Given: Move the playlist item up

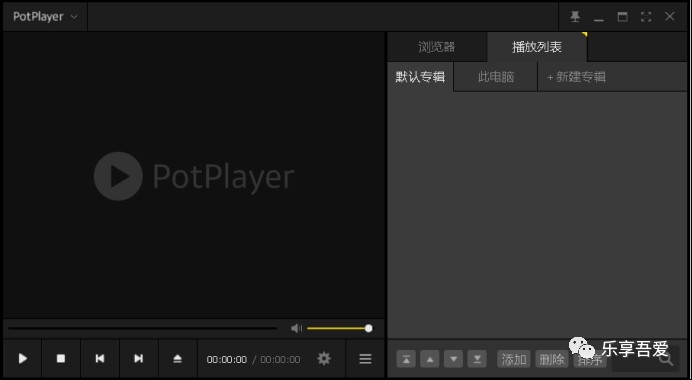Looking at the screenshot, I should (x=430, y=359).
